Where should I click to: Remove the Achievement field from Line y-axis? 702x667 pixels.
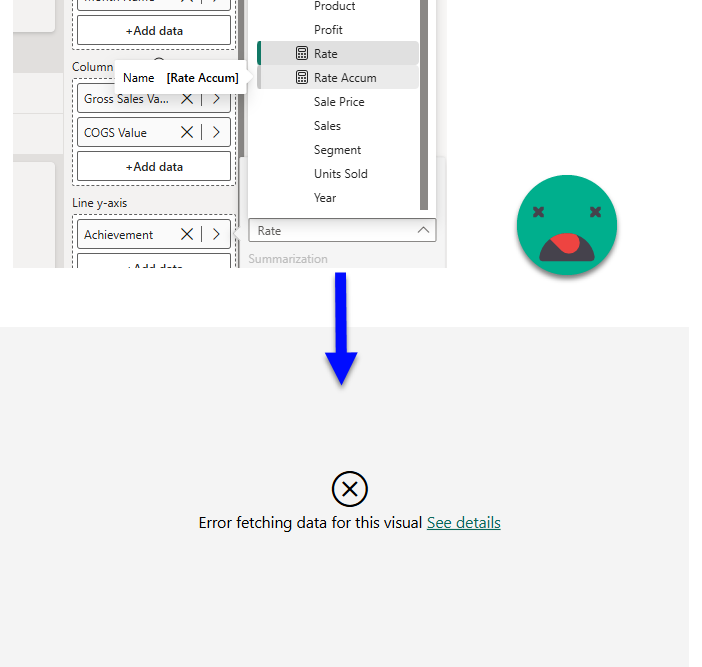coord(187,234)
